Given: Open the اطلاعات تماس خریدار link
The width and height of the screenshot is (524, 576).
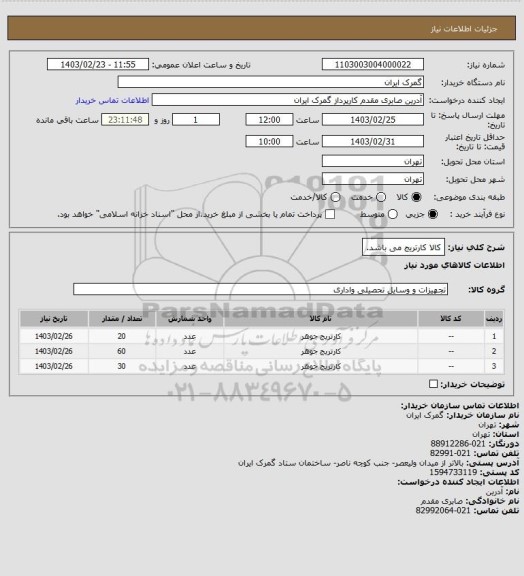Looking at the screenshot, I should click(x=112, y=100).
